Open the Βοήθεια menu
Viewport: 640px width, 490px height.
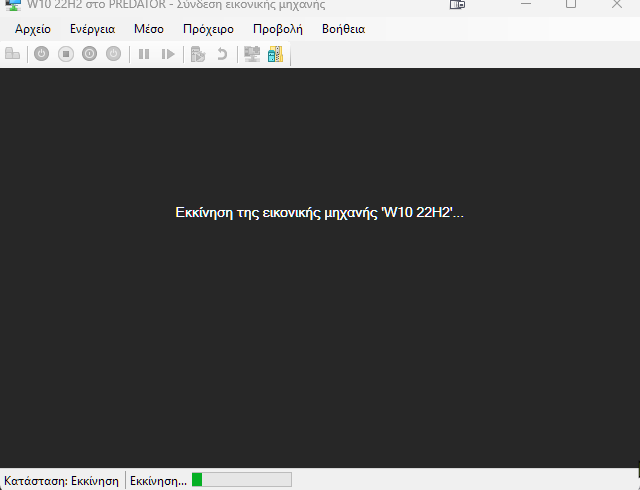pyautogui.click(x=343, y=29)
